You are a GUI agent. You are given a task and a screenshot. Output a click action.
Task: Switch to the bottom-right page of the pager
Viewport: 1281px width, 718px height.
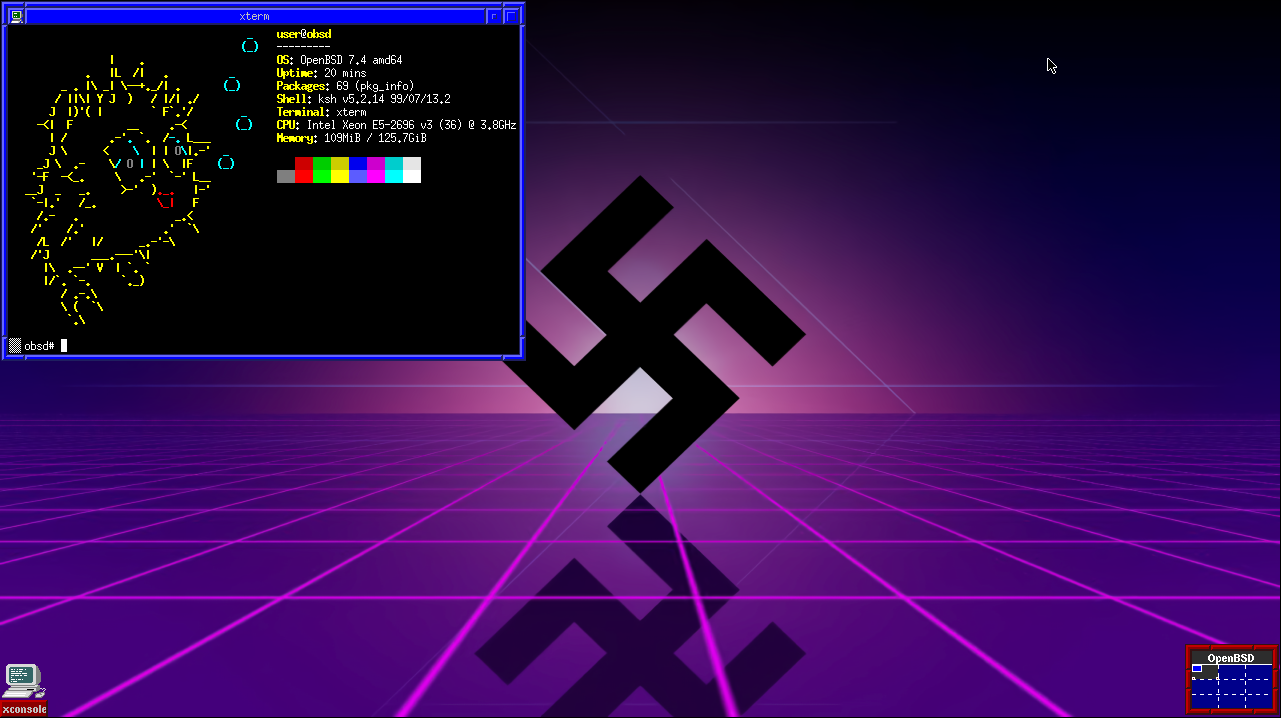[x=1259, y=701]
